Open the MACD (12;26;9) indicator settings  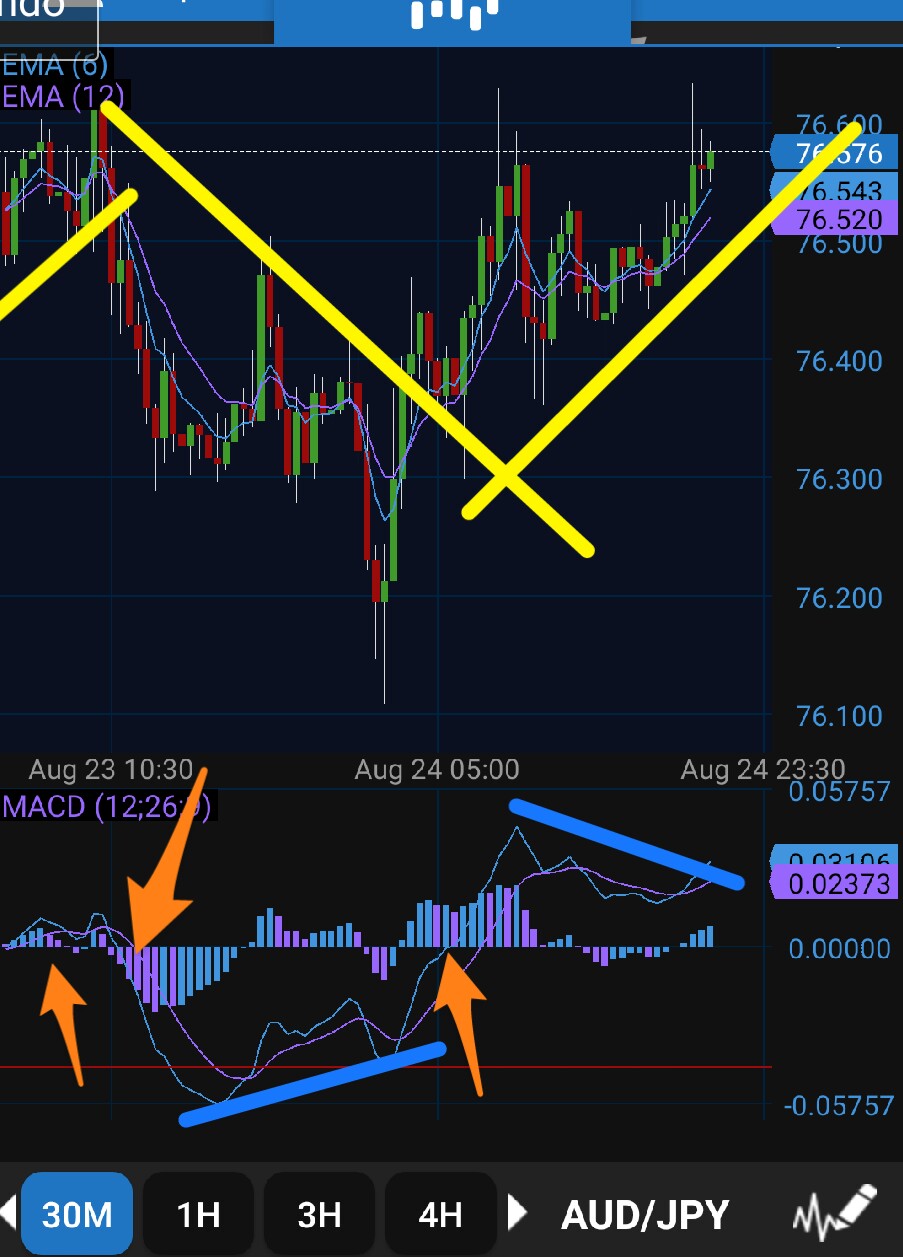point(106,806)
